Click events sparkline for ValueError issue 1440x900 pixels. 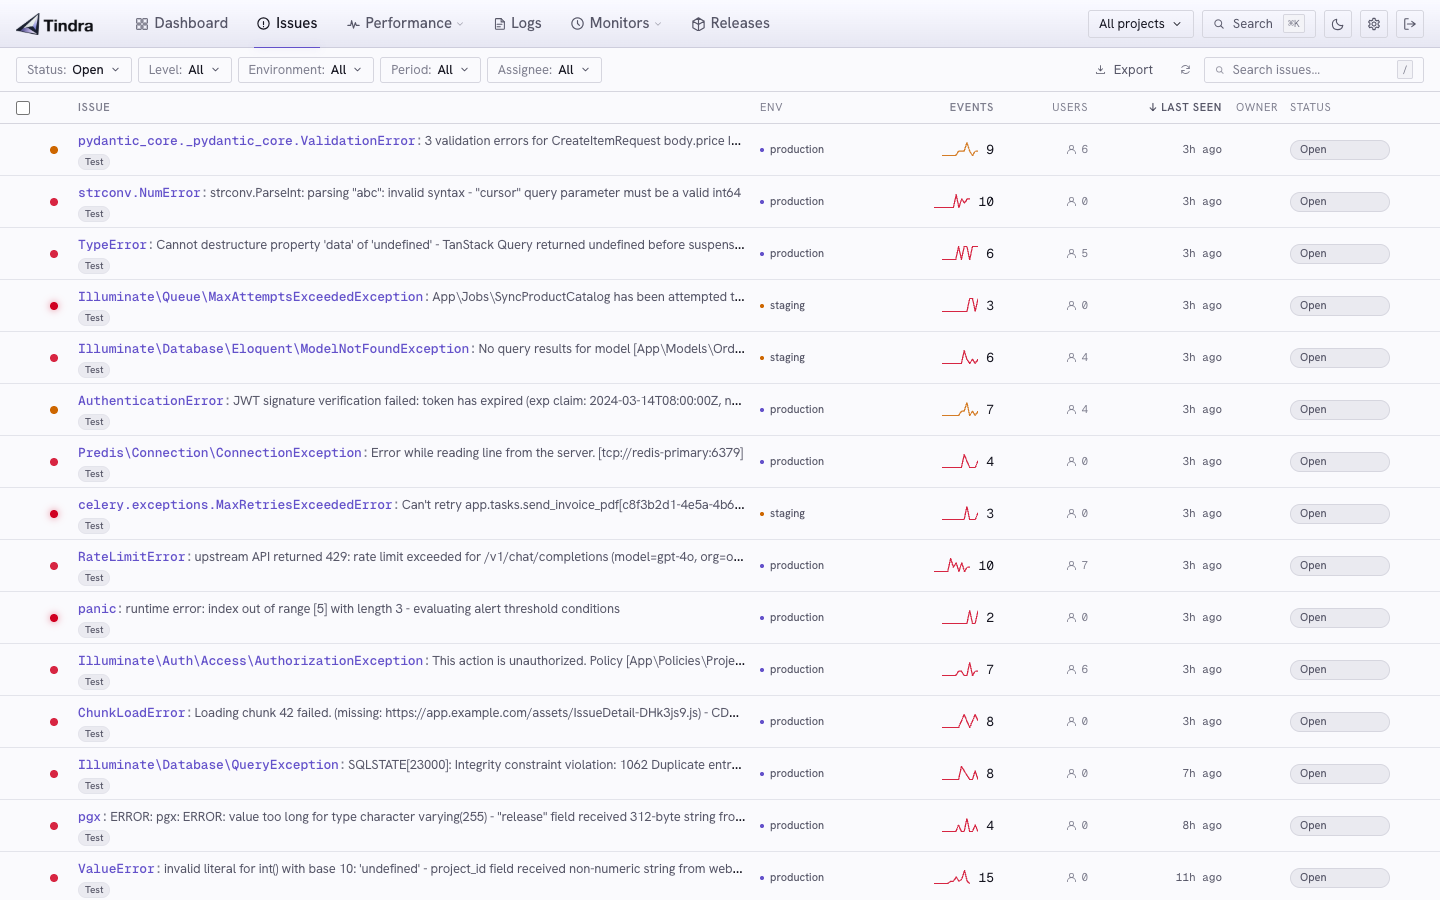952,877
